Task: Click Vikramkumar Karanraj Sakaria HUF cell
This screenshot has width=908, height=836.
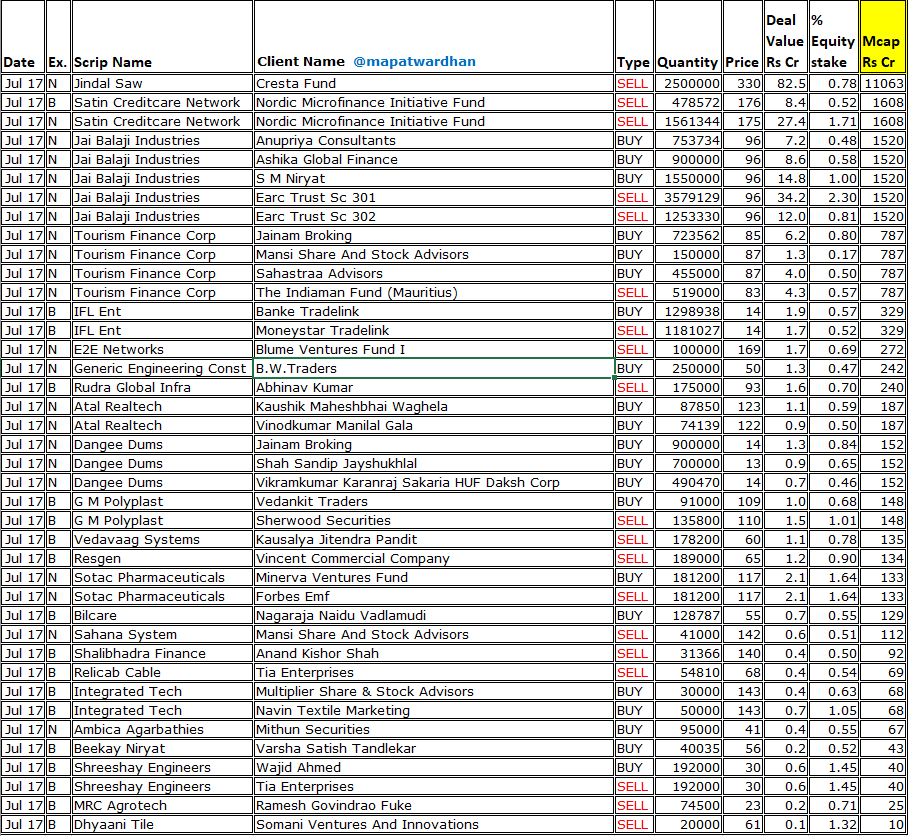Action: [434, 482]
